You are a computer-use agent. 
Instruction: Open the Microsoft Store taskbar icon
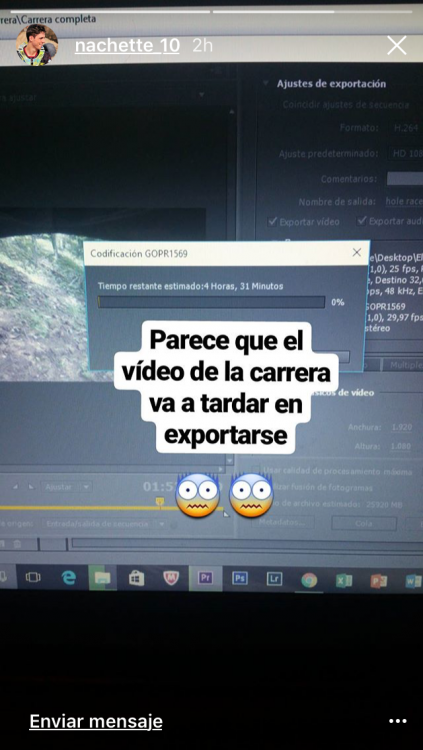(136, 578)
